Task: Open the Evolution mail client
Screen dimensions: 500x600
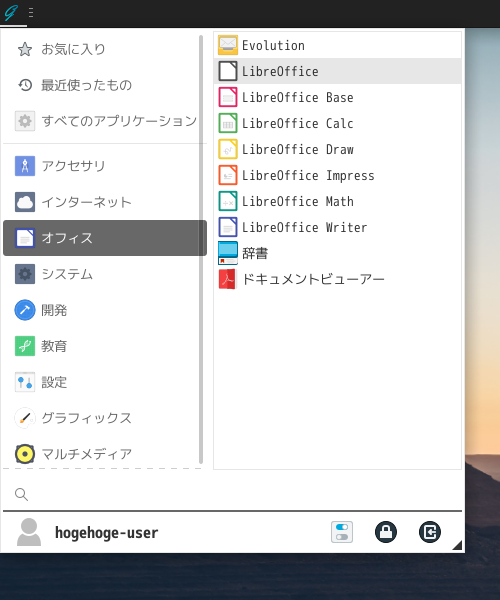Action: pos(337,45)
